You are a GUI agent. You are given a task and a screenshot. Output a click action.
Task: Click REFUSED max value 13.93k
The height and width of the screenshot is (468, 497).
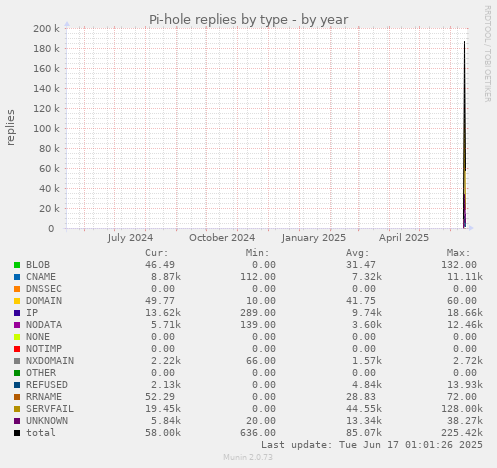[x=465, y=385]
